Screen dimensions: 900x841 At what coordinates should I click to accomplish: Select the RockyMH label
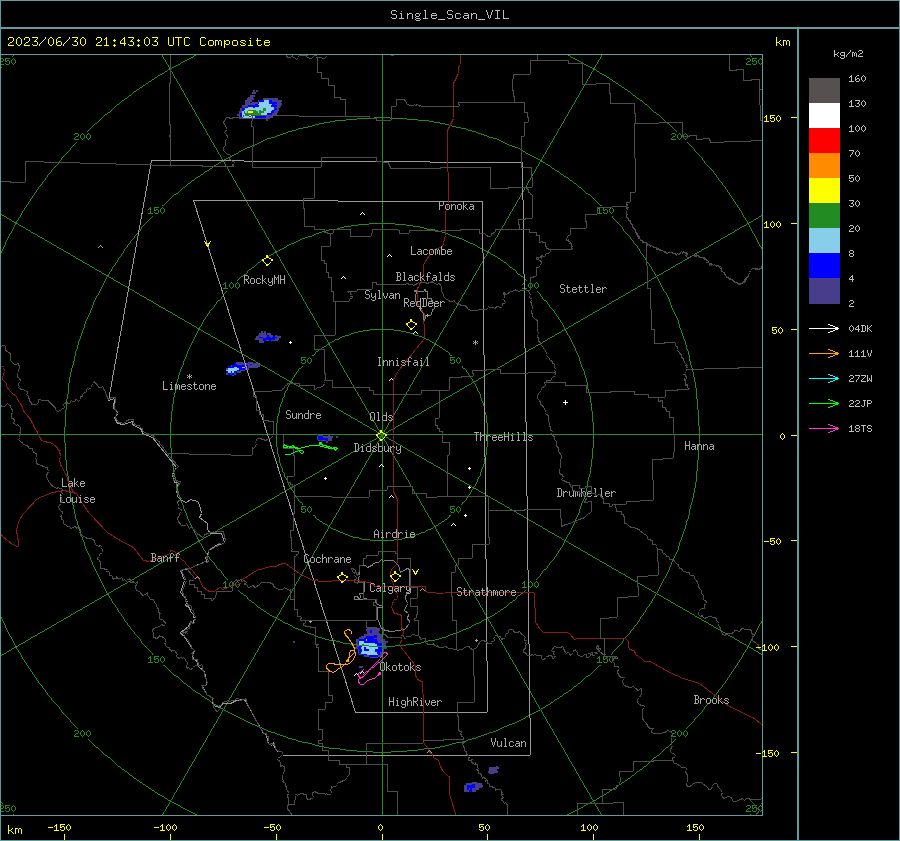(x=264, y=280)
